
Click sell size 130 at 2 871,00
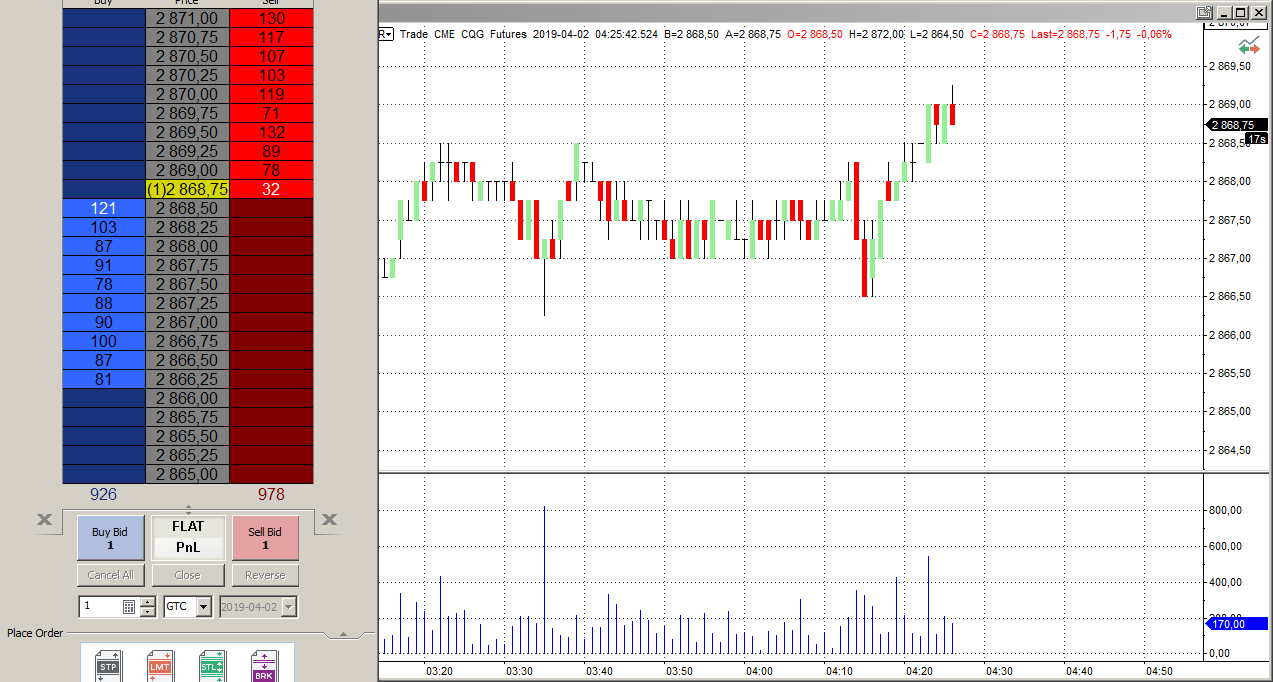(x=271, y=18)
